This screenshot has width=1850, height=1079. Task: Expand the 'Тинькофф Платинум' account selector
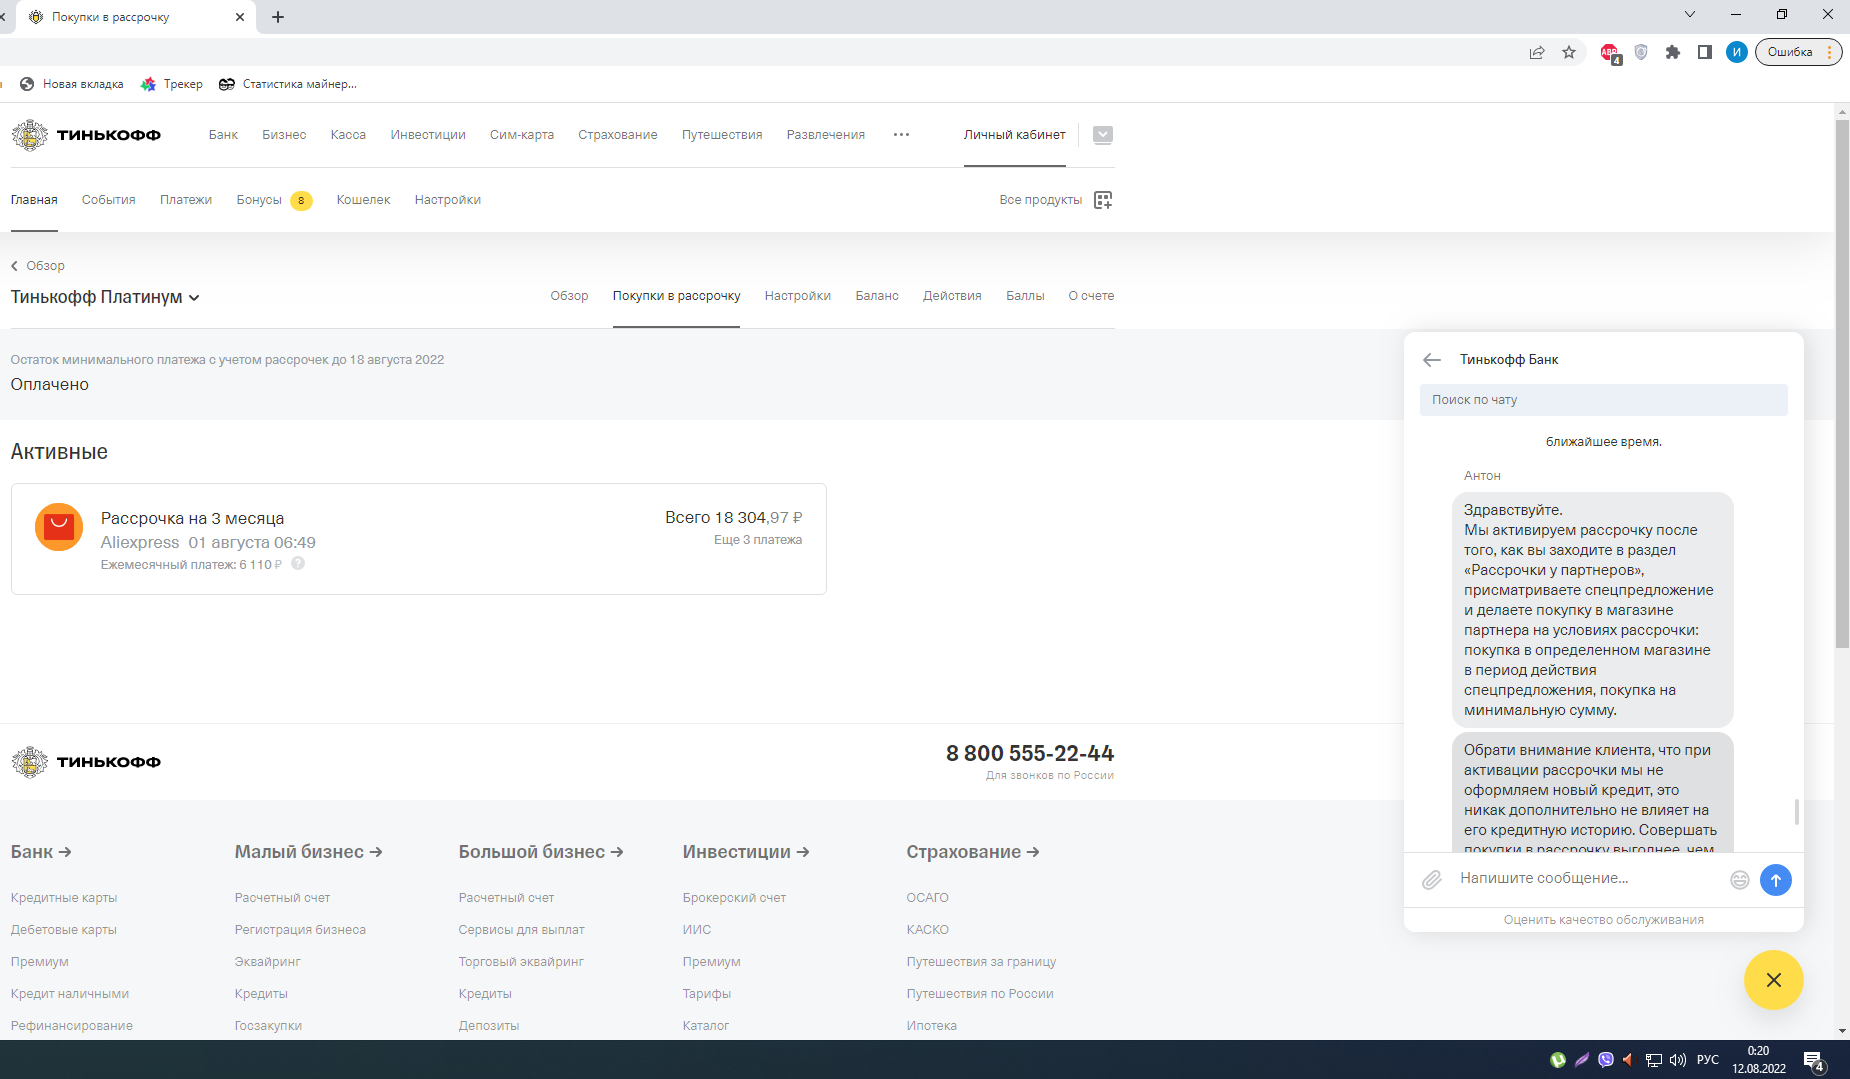tap(105, 297)
